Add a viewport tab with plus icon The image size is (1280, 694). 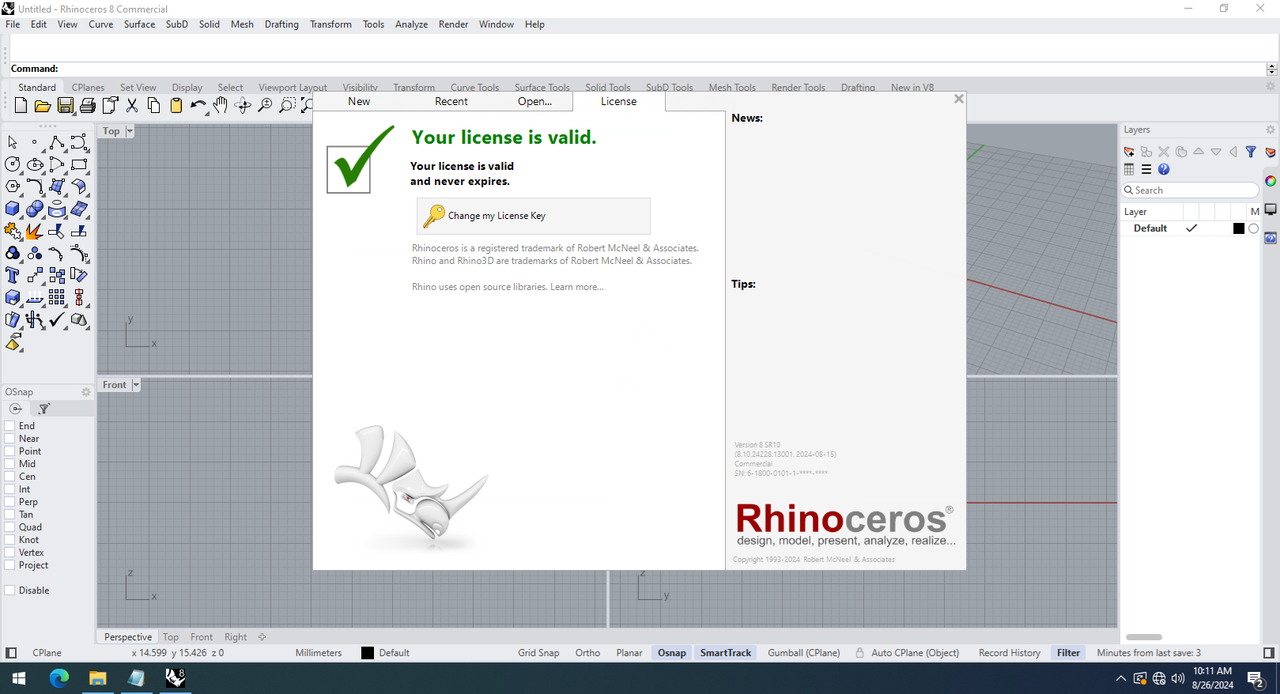click(262, 637)
